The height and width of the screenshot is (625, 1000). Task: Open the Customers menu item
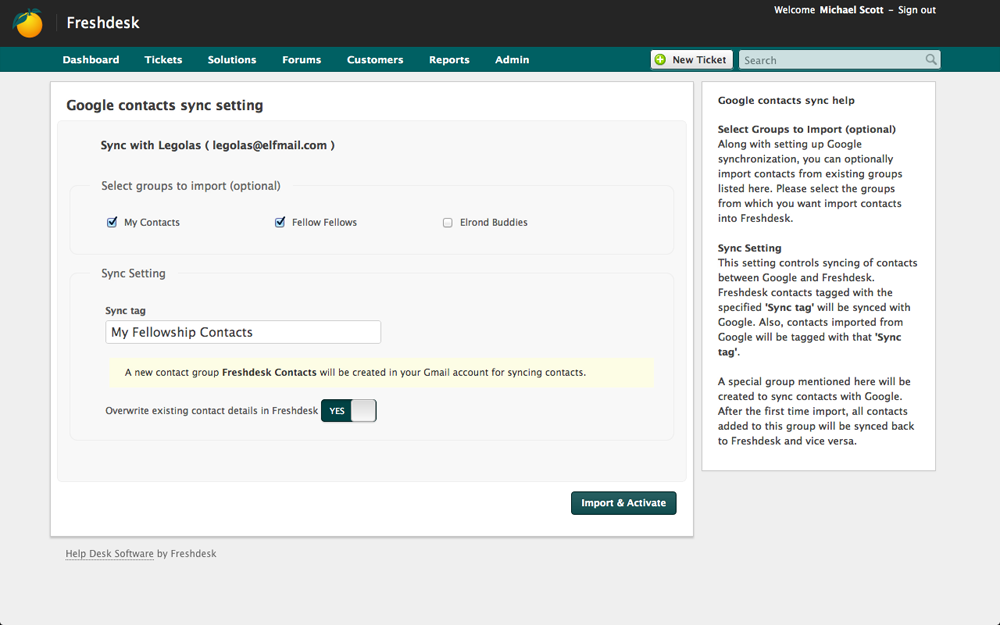point(375,59)
